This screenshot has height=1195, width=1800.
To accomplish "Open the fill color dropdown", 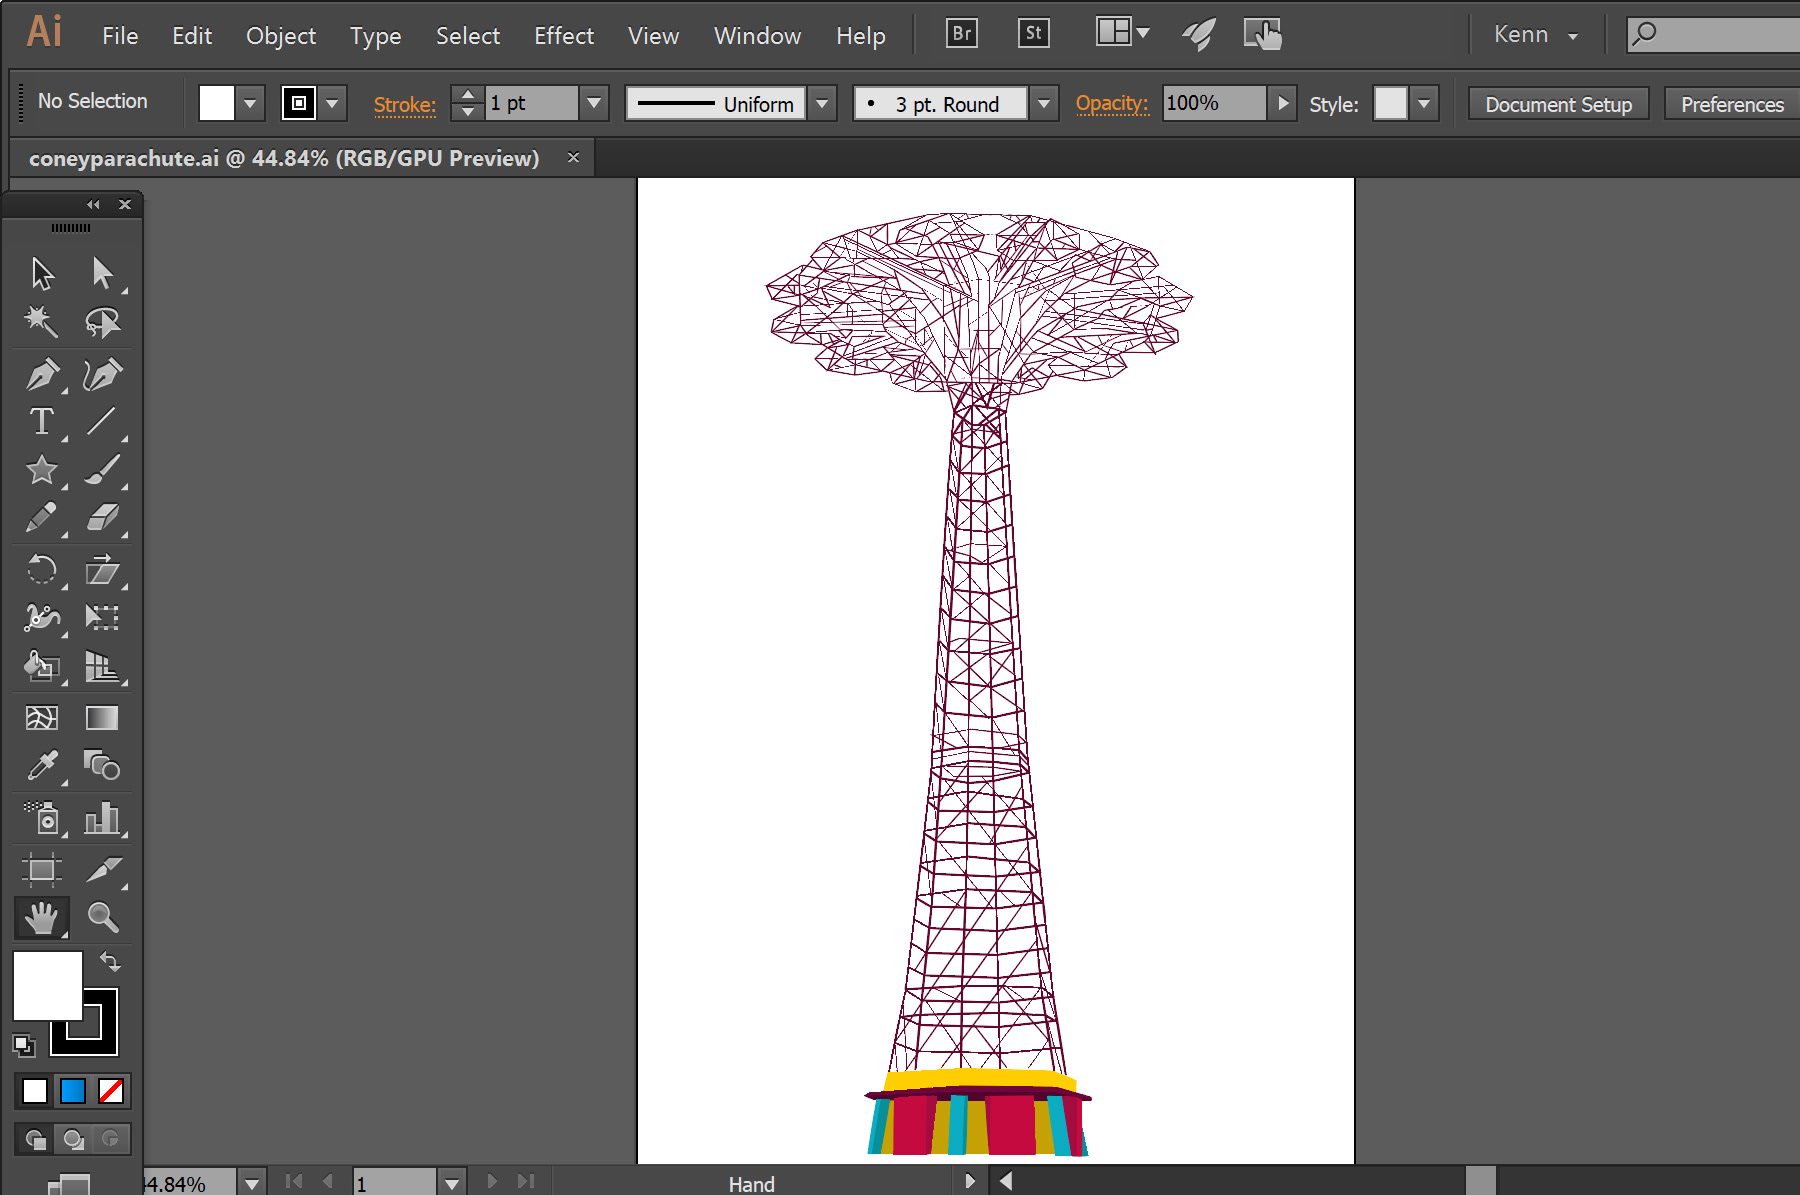I will [250, 103].
